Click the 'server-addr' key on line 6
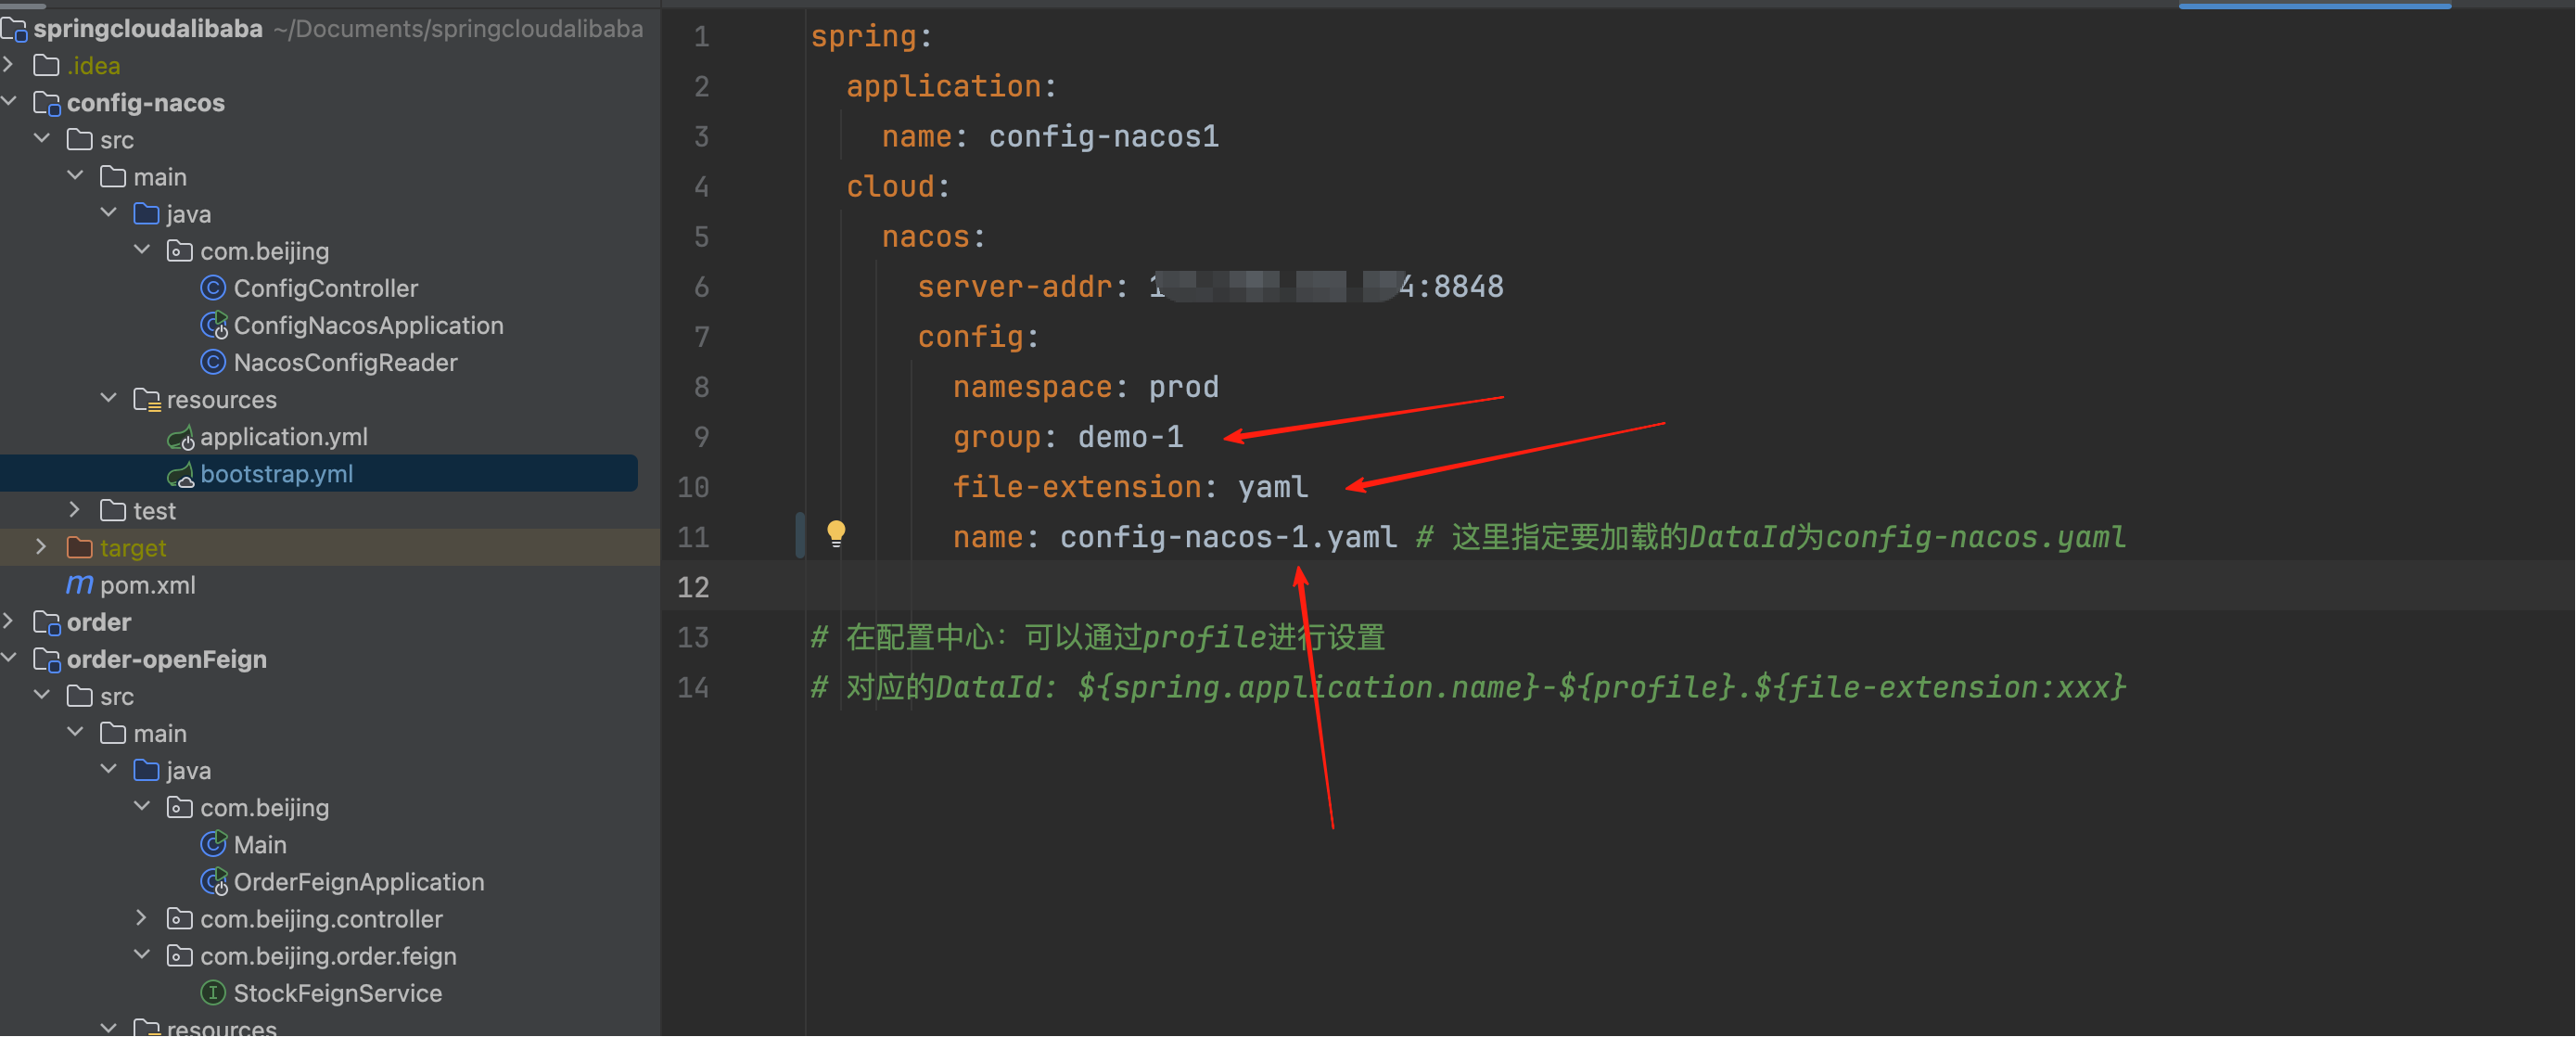Viewport: 2576px width, 1037px height. [x=1015, y=287]
